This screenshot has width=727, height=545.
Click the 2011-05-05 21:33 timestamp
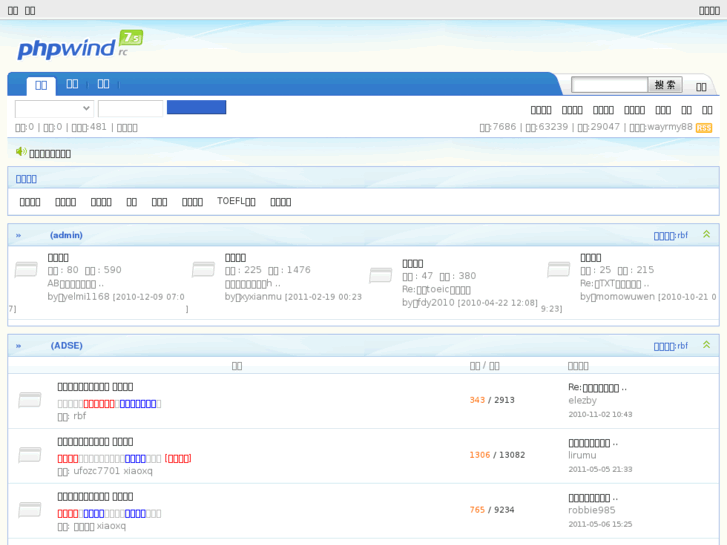600,469
